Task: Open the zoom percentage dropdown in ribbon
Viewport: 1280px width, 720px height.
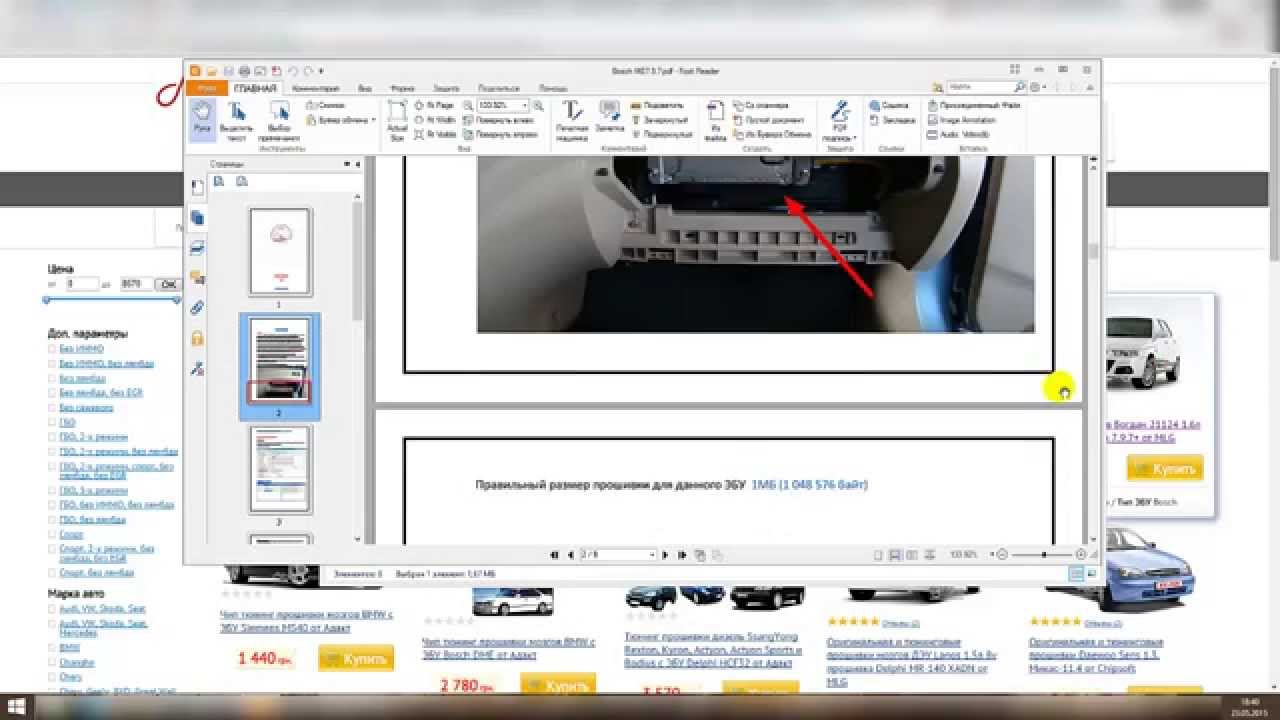Action: pos(524,105)
